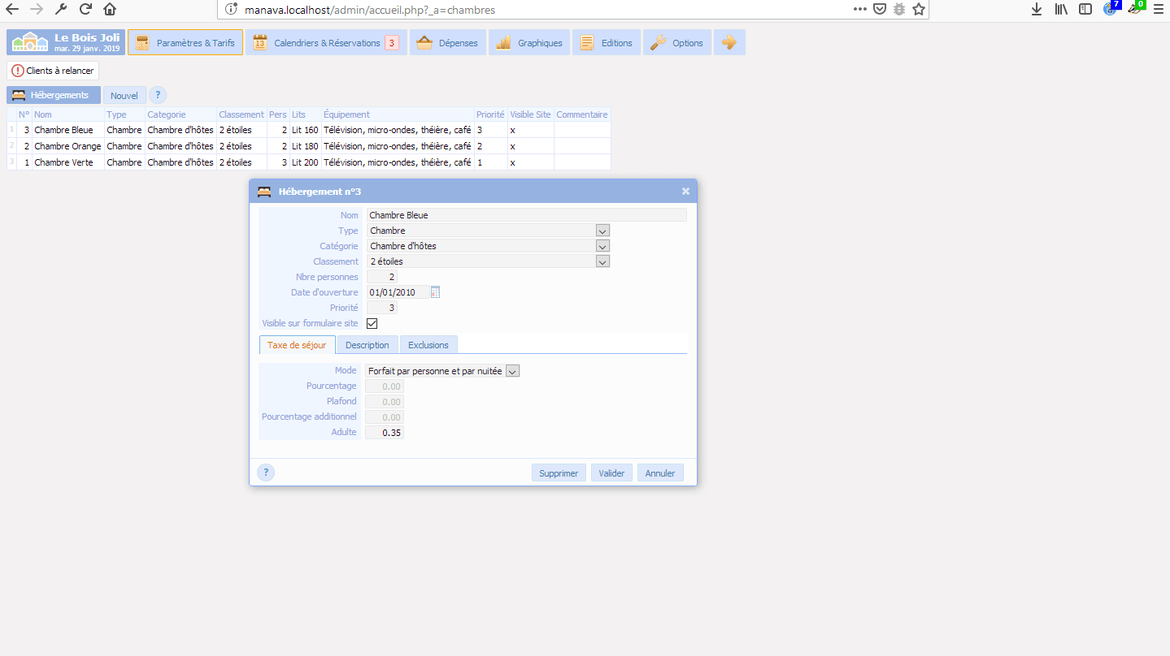This screenshot has width=1170, height=656.
Task: Open the arrow icon in top toolbar
Action: (x=729, y=43)
